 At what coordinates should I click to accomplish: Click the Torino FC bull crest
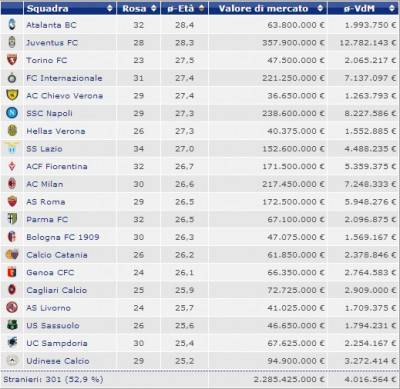tap(12, 60)
